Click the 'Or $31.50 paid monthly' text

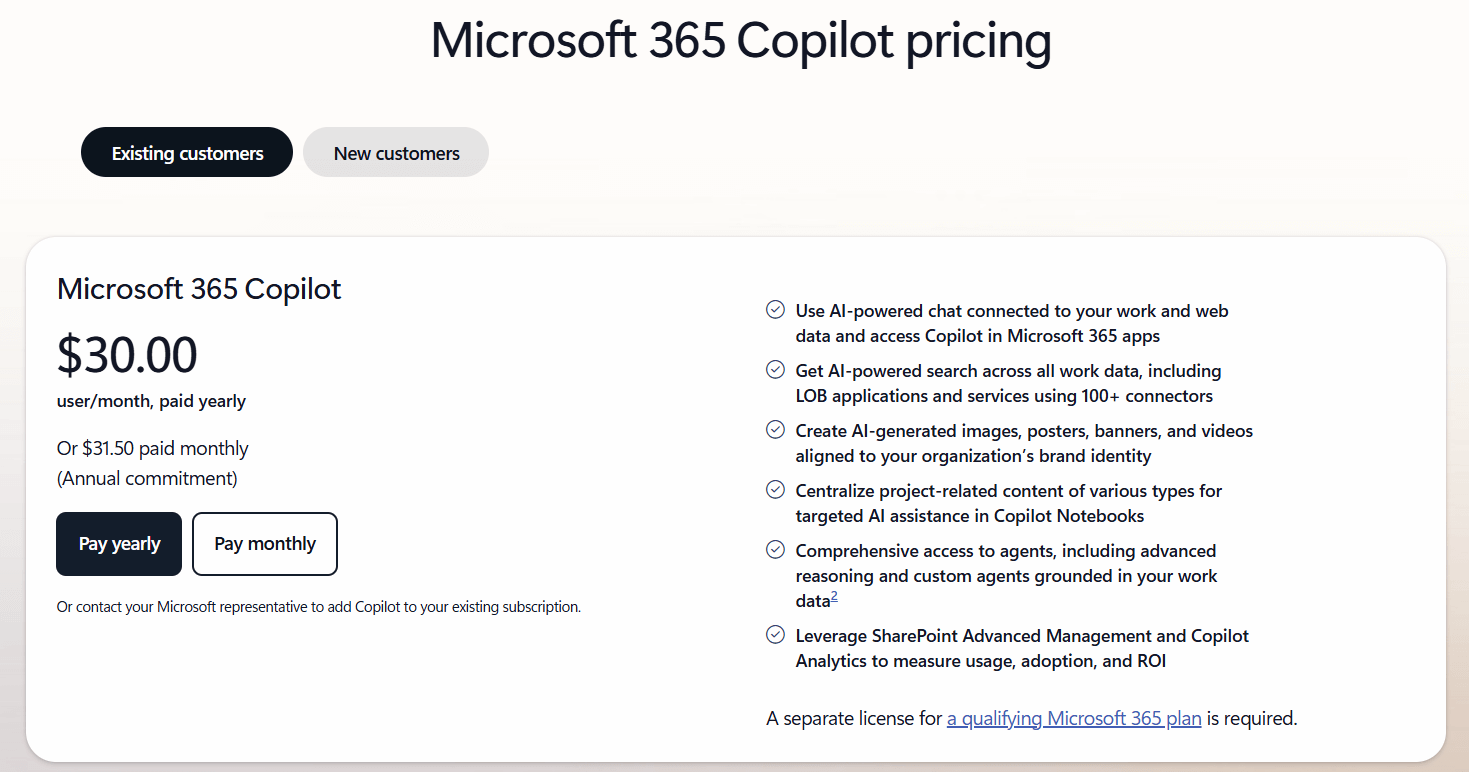click(153, 448)
